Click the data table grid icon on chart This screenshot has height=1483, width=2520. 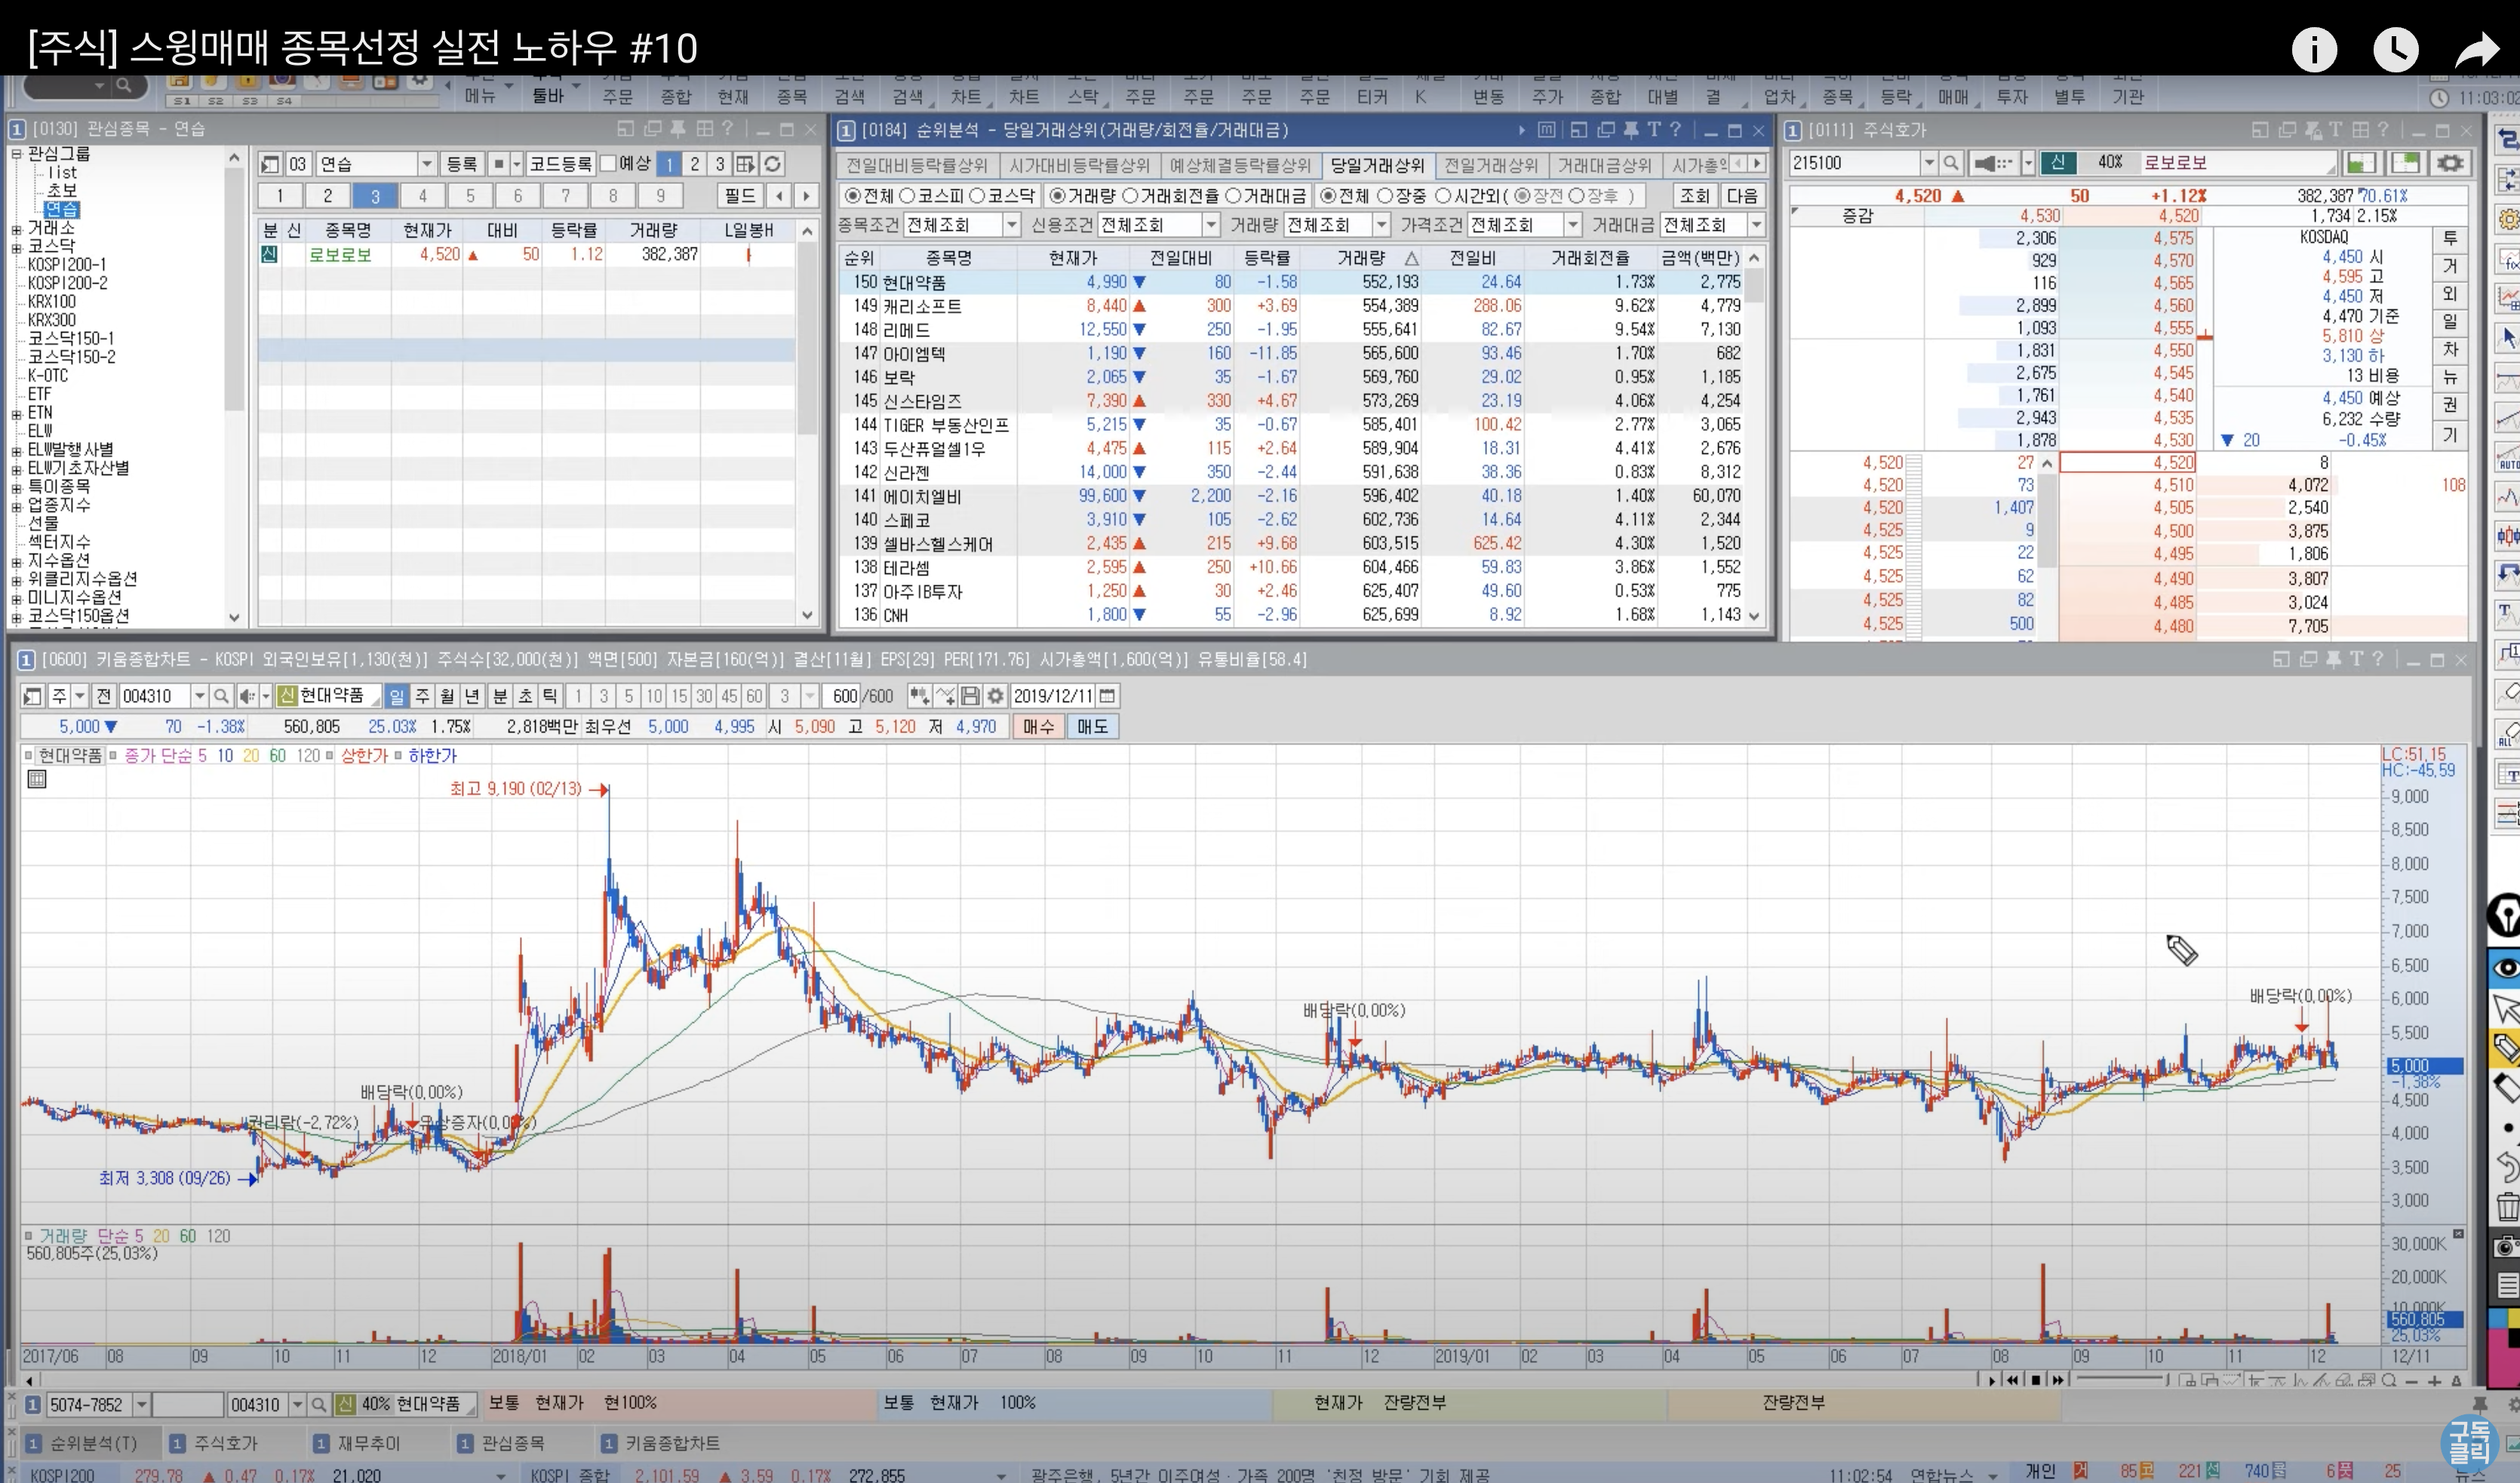37,780
